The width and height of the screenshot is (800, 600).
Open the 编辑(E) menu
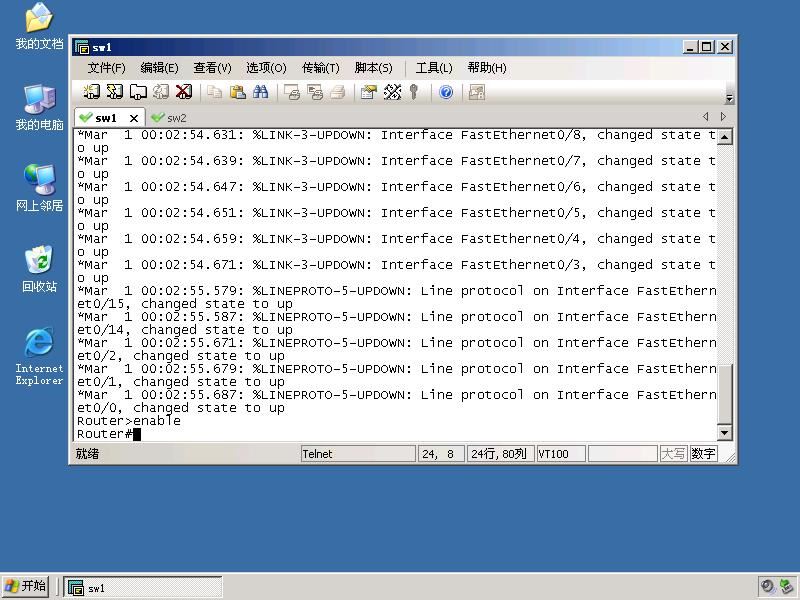(159, 68)
